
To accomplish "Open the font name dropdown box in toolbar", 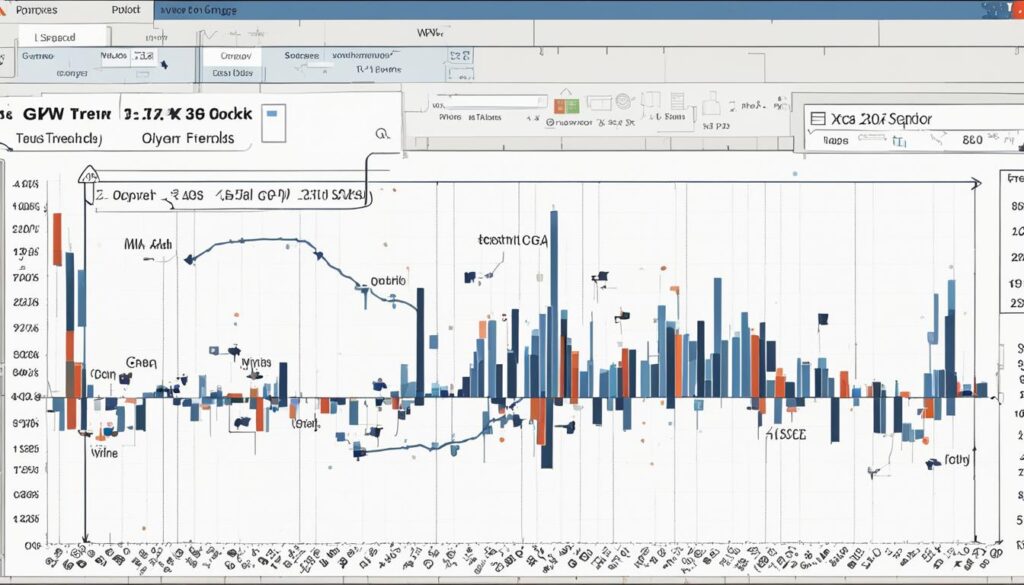I will [x=489, y=102].
